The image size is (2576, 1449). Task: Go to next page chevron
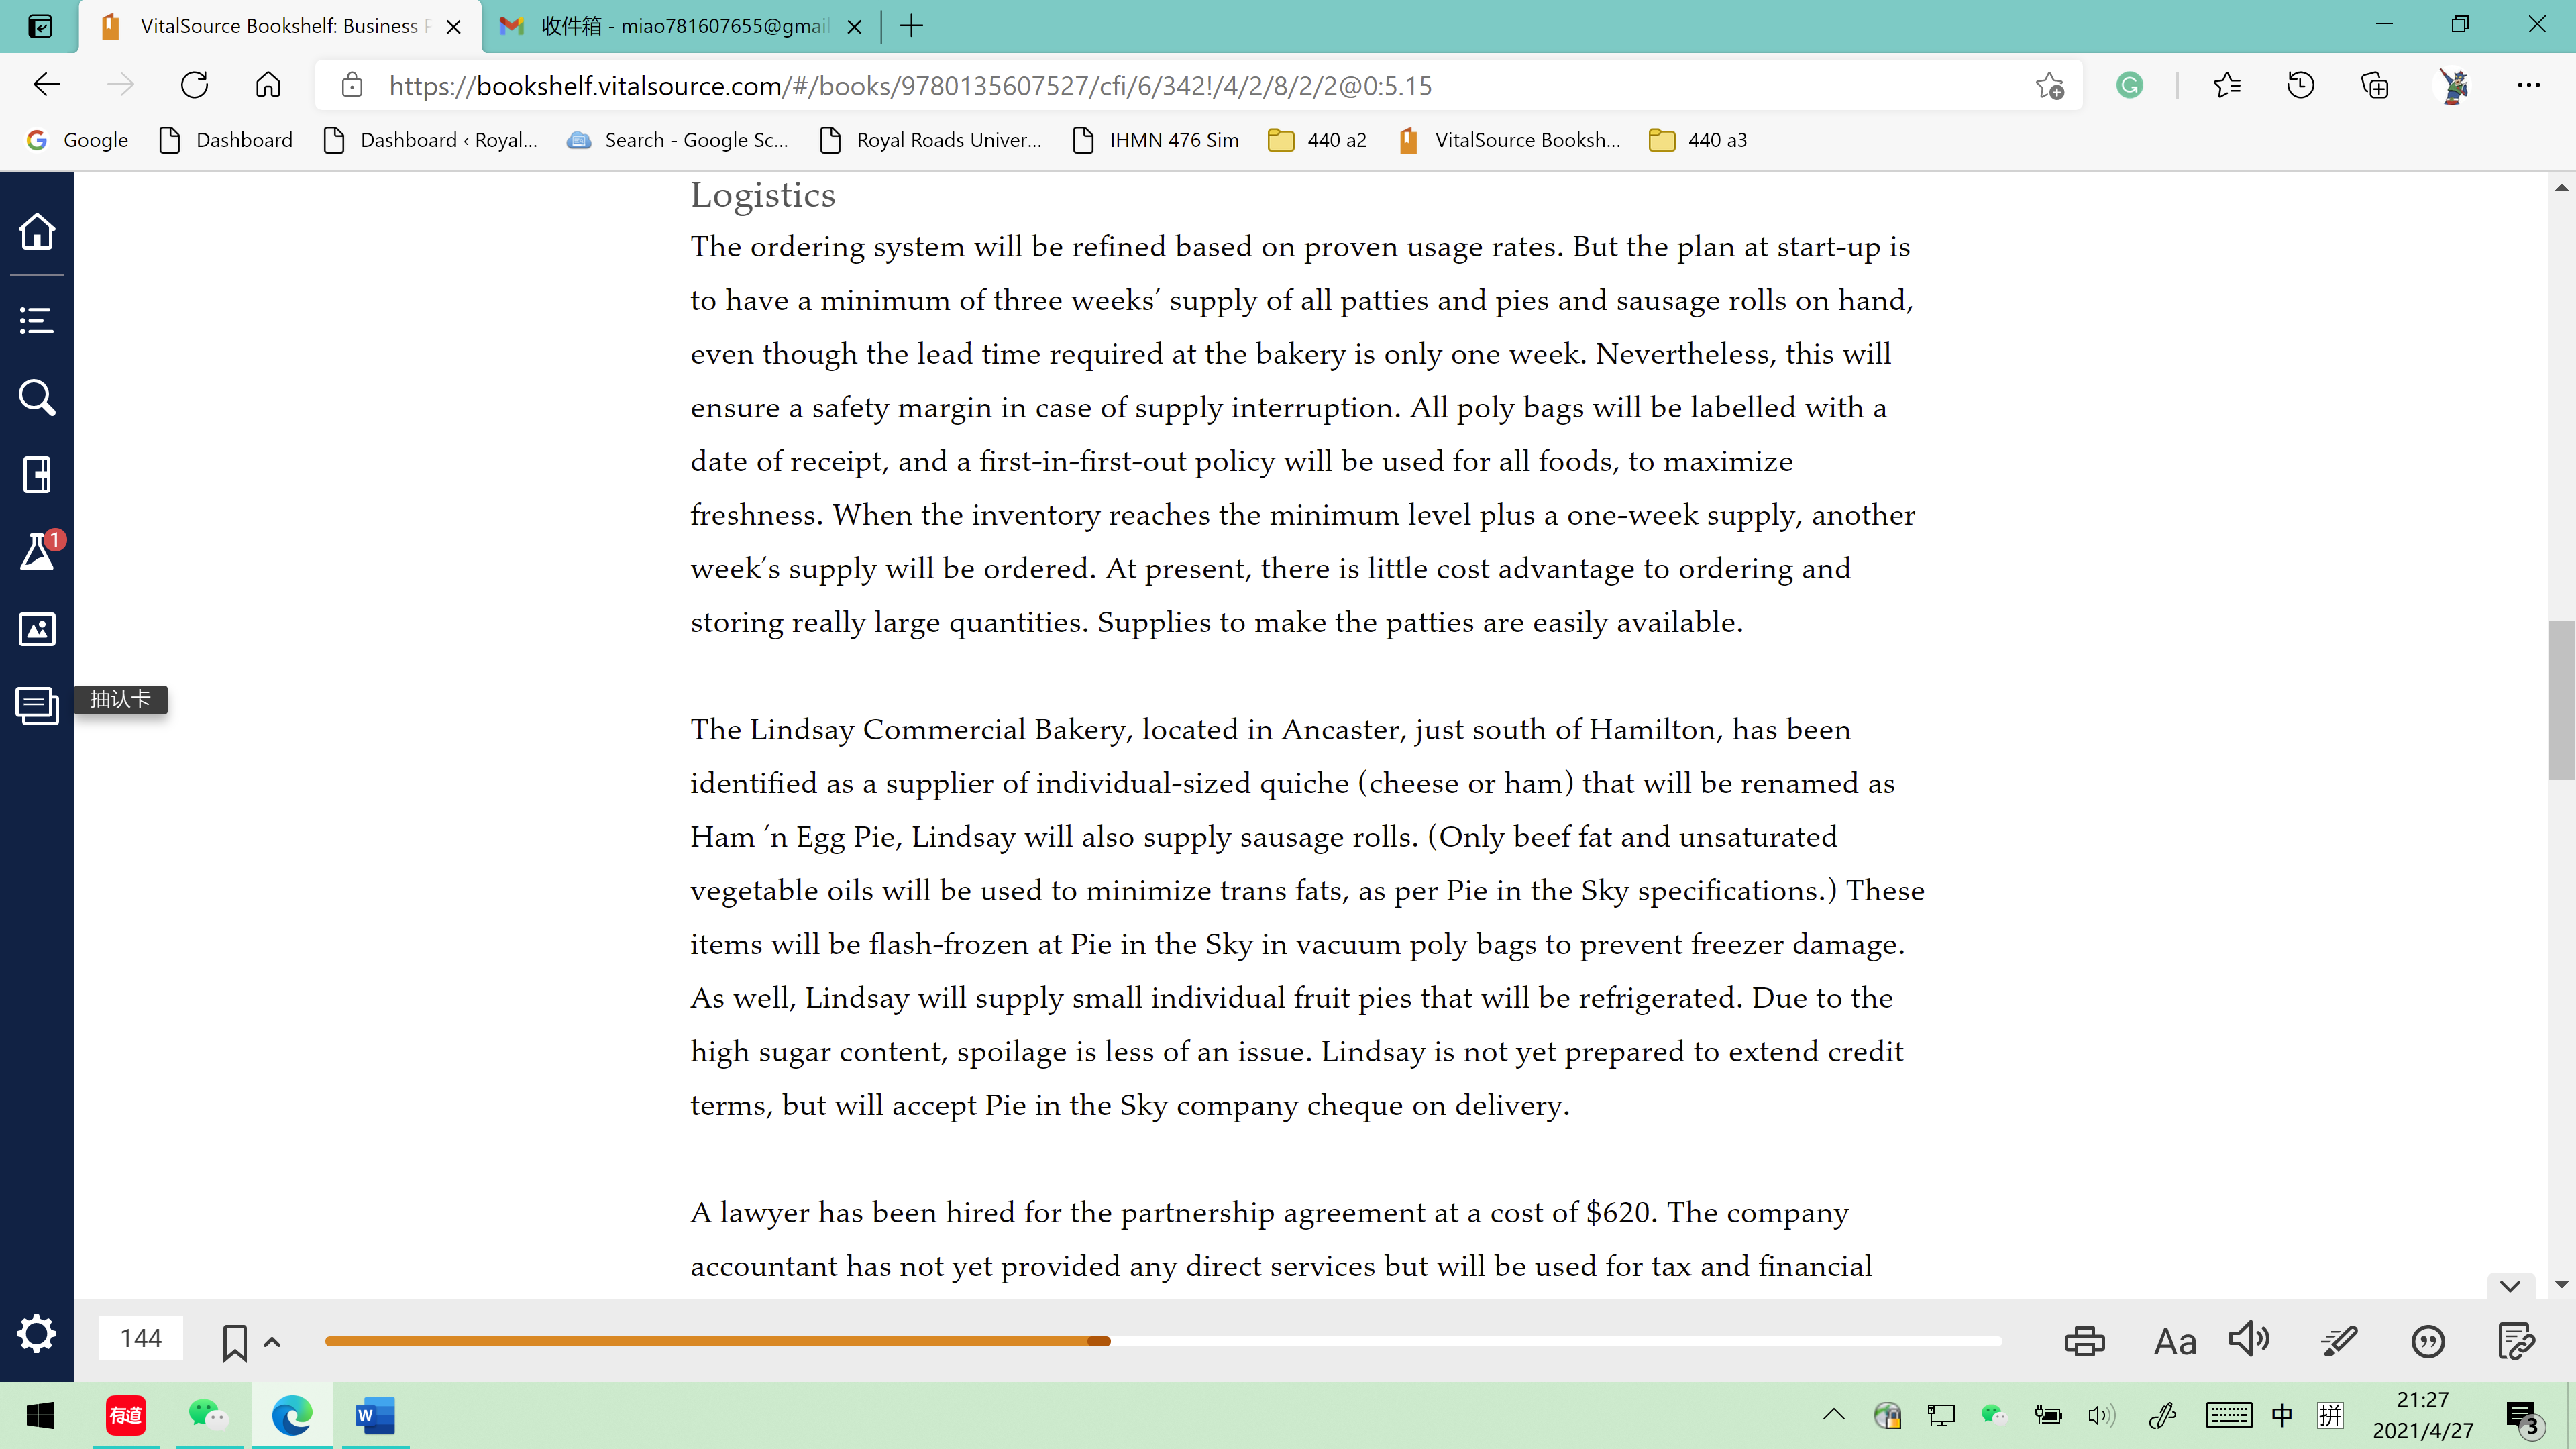[2510, 1286]
